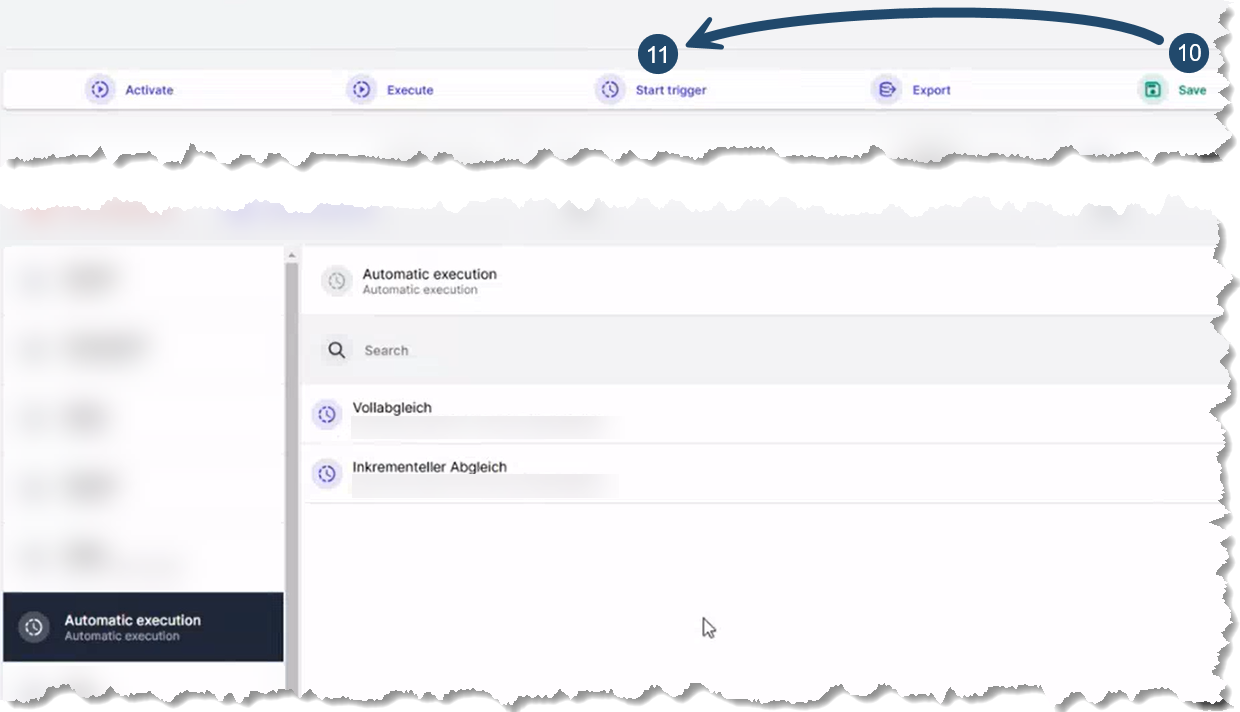Click the Activate label
The width and height of the screenshot is (1240, 712).
click(149, 90)
